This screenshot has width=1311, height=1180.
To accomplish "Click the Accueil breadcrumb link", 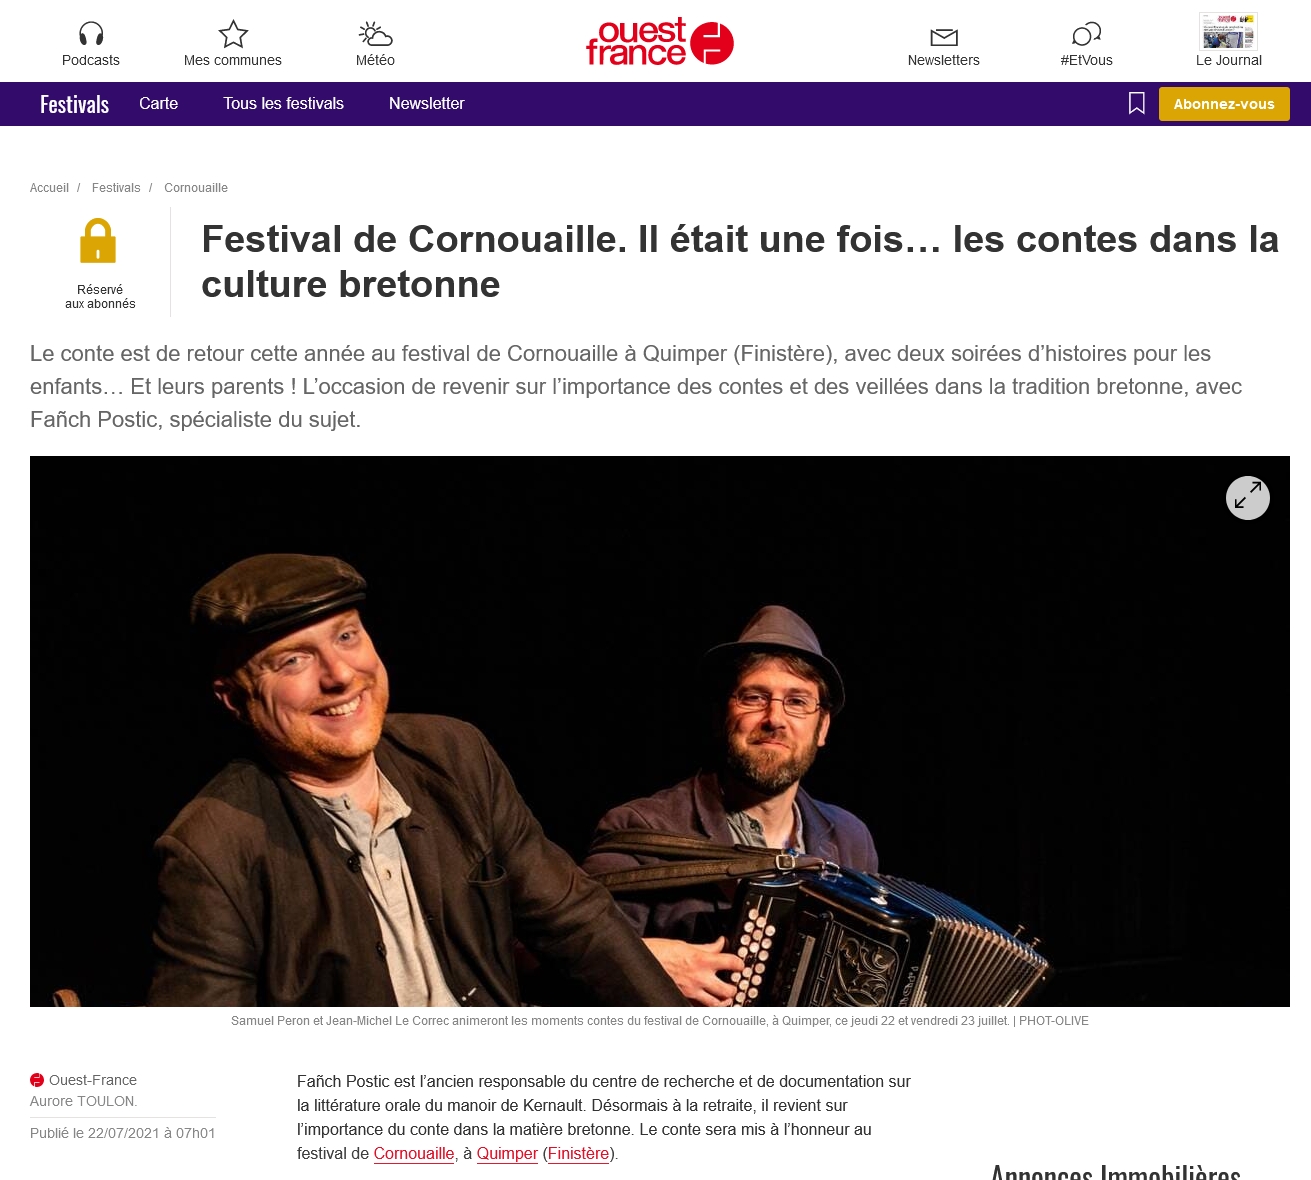I will (49, 188).
